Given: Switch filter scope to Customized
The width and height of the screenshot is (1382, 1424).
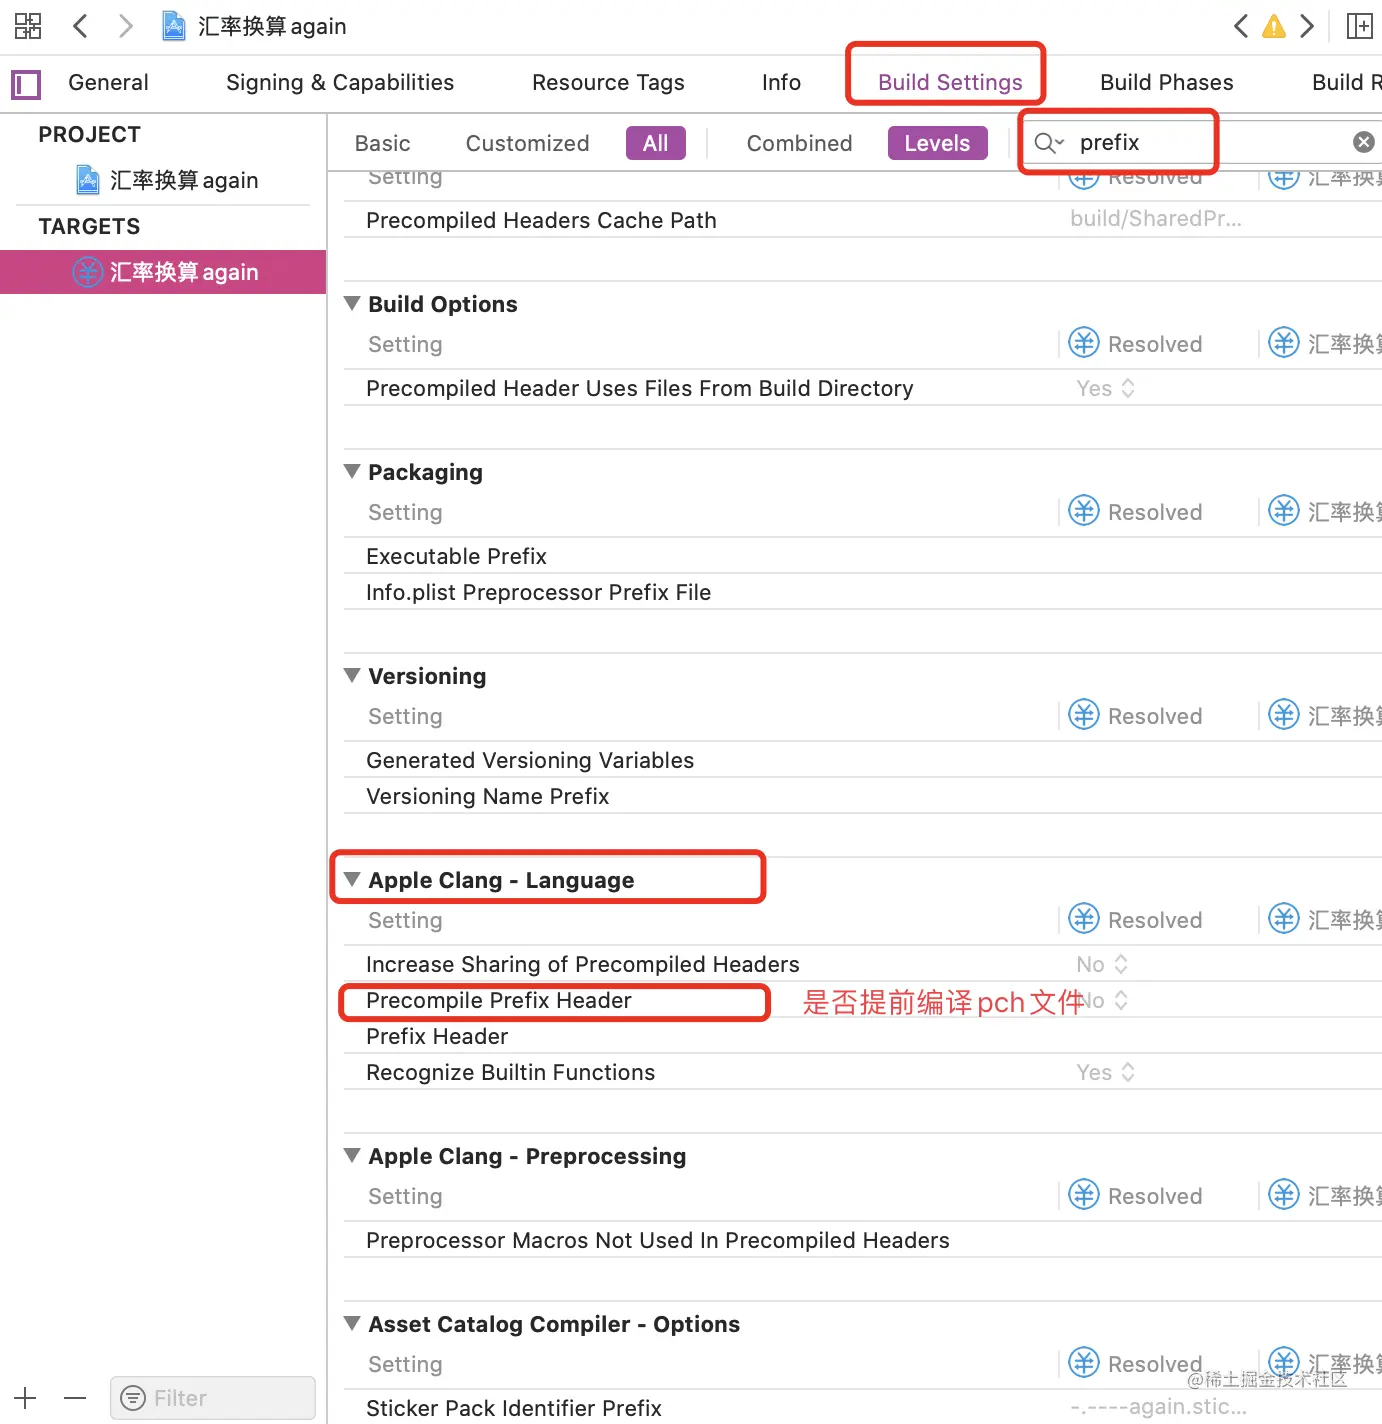Looking at the screenshot, I should pos(528,143).
